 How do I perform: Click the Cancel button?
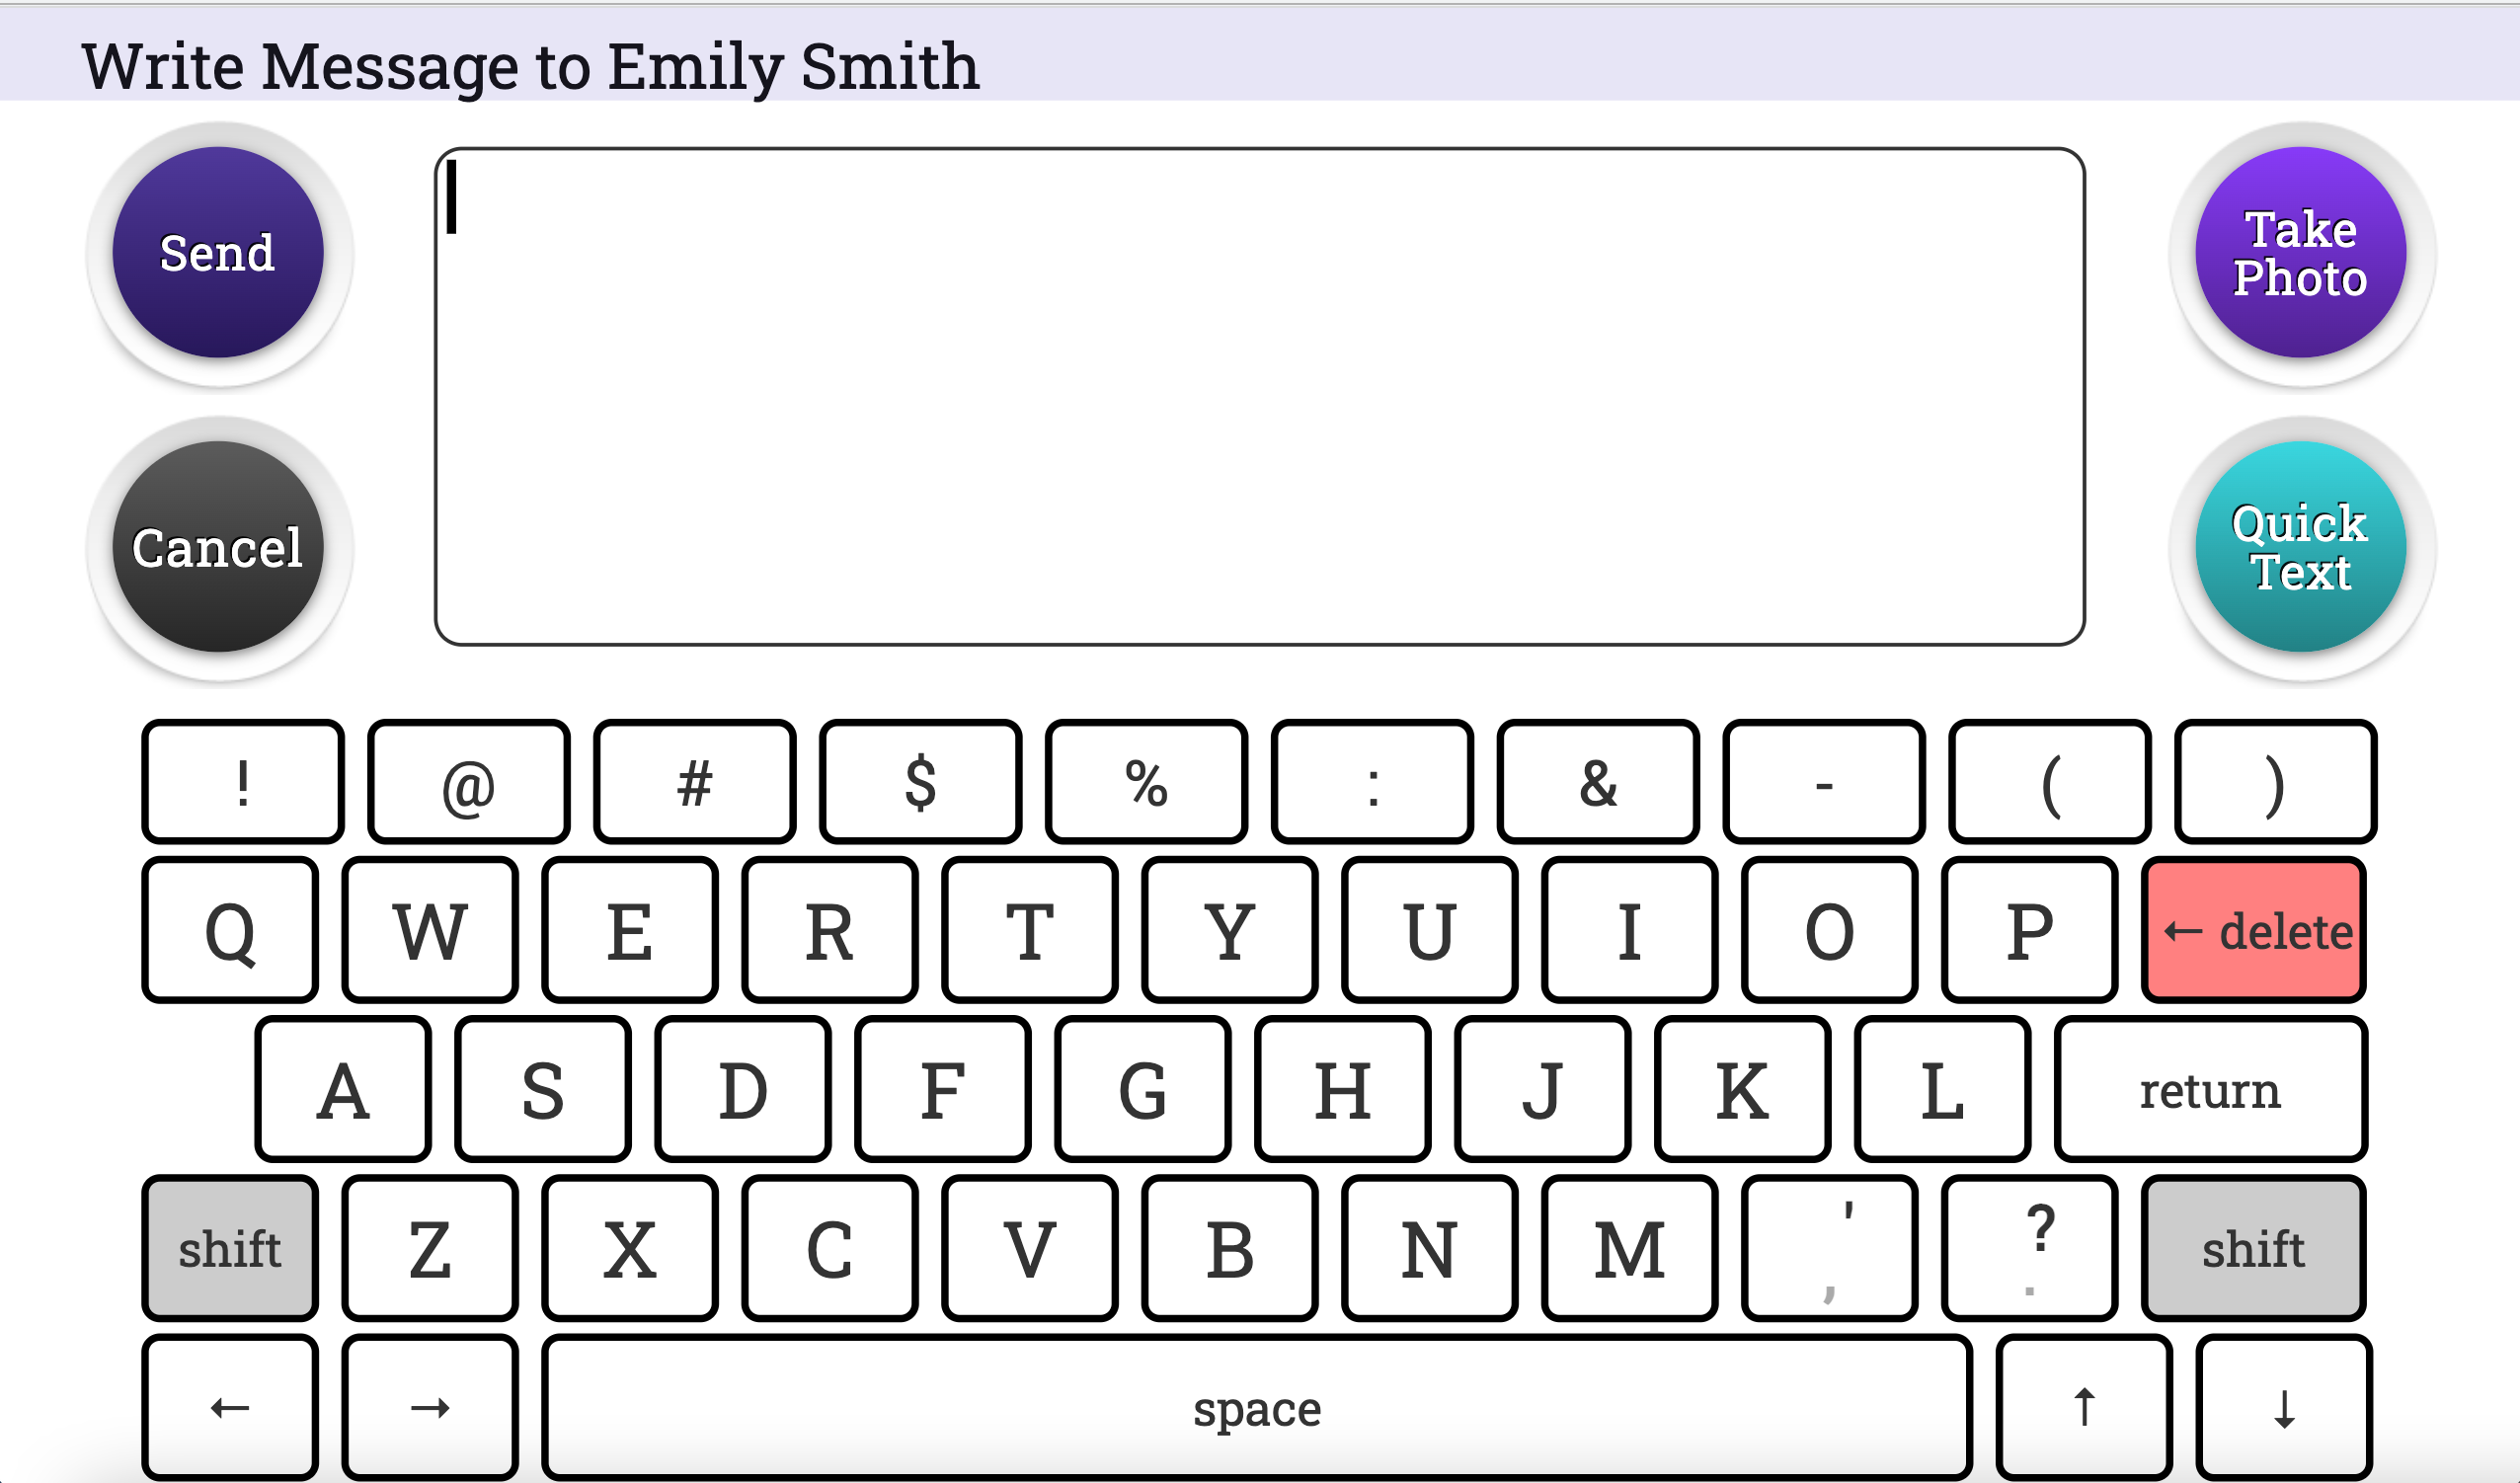tap(218, 547)
